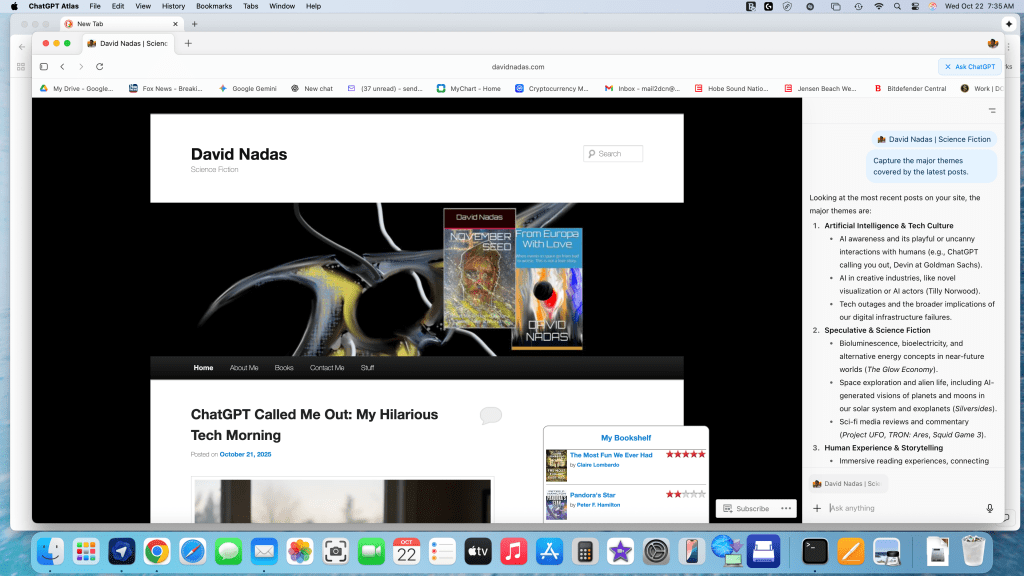Open a new tab with plus button
The height and width of the screenshot is (576, 1024).
coord(188,43)
